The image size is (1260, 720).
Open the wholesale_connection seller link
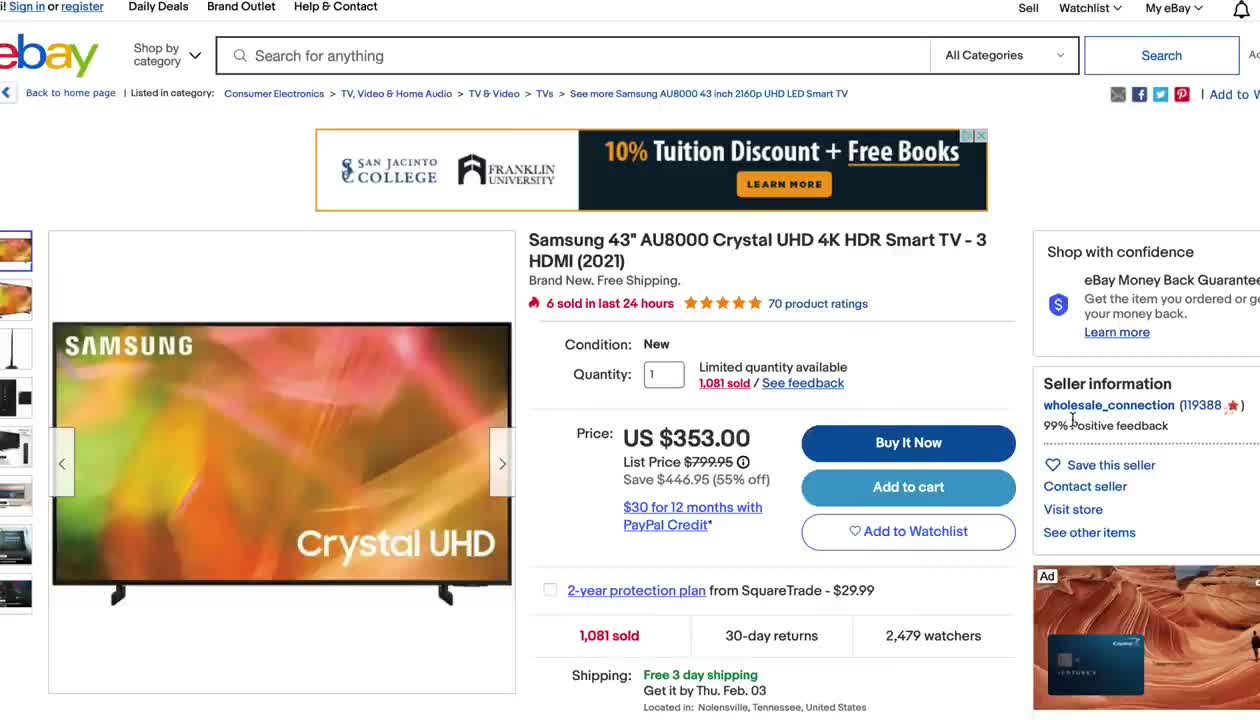click(x=1108, y=405)
